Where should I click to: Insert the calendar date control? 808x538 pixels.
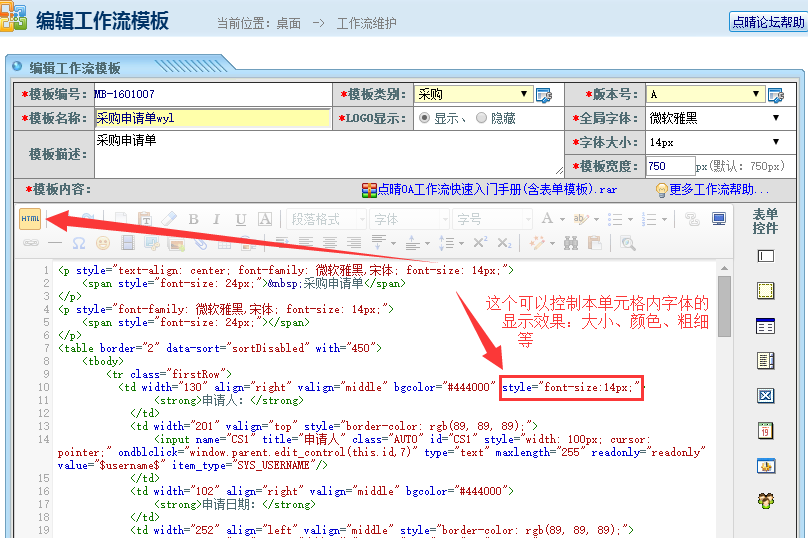(x=766, y=431)
